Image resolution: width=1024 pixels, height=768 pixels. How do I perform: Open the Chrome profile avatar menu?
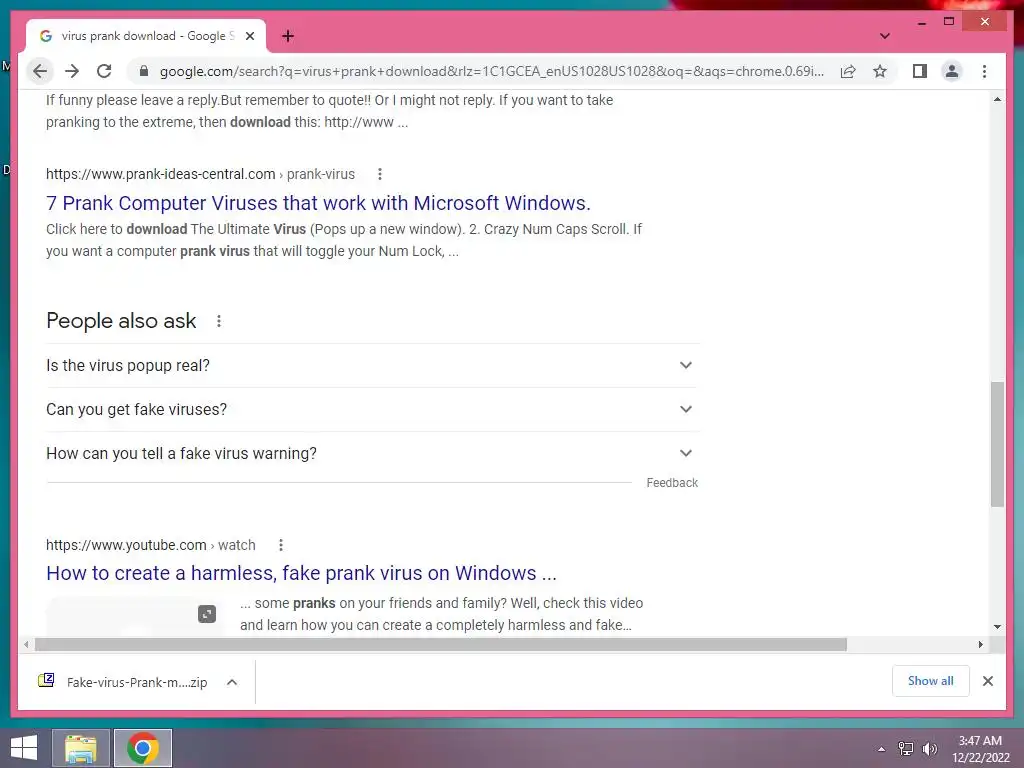(x=952, y=71)
